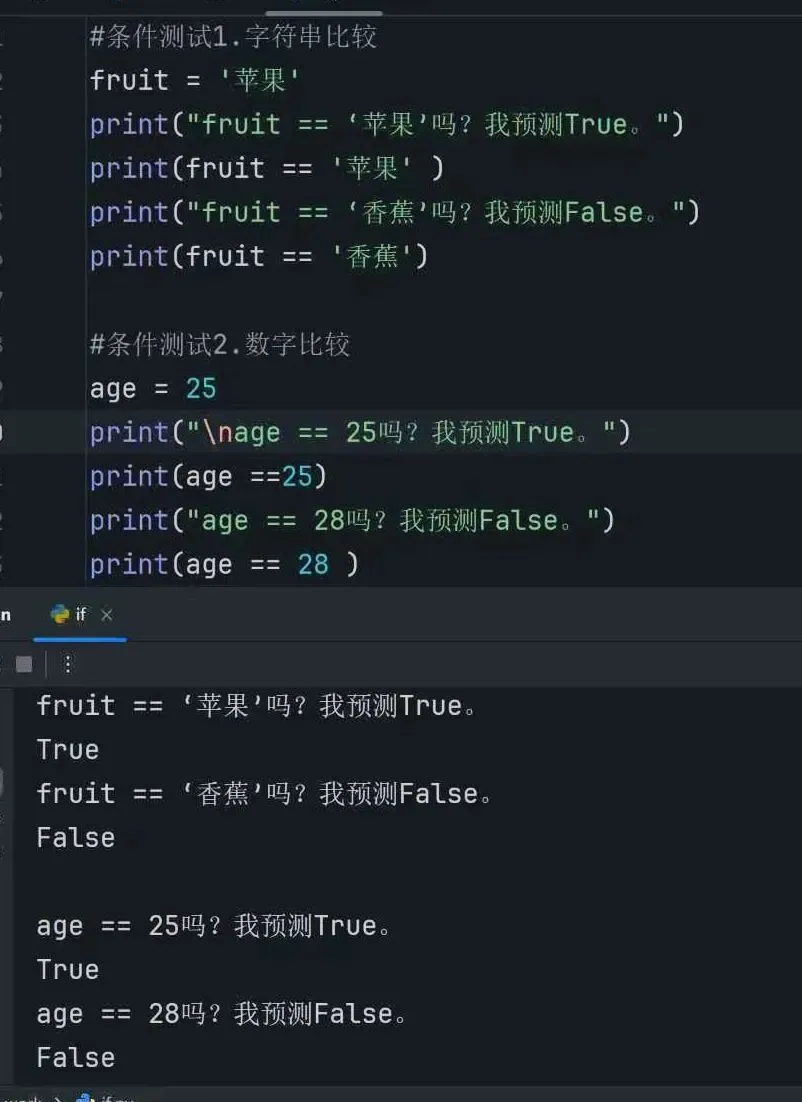Click the comment "#条件测试1.字符串比较" in editor
802x1102 pixels.
(x=233, y=37)
